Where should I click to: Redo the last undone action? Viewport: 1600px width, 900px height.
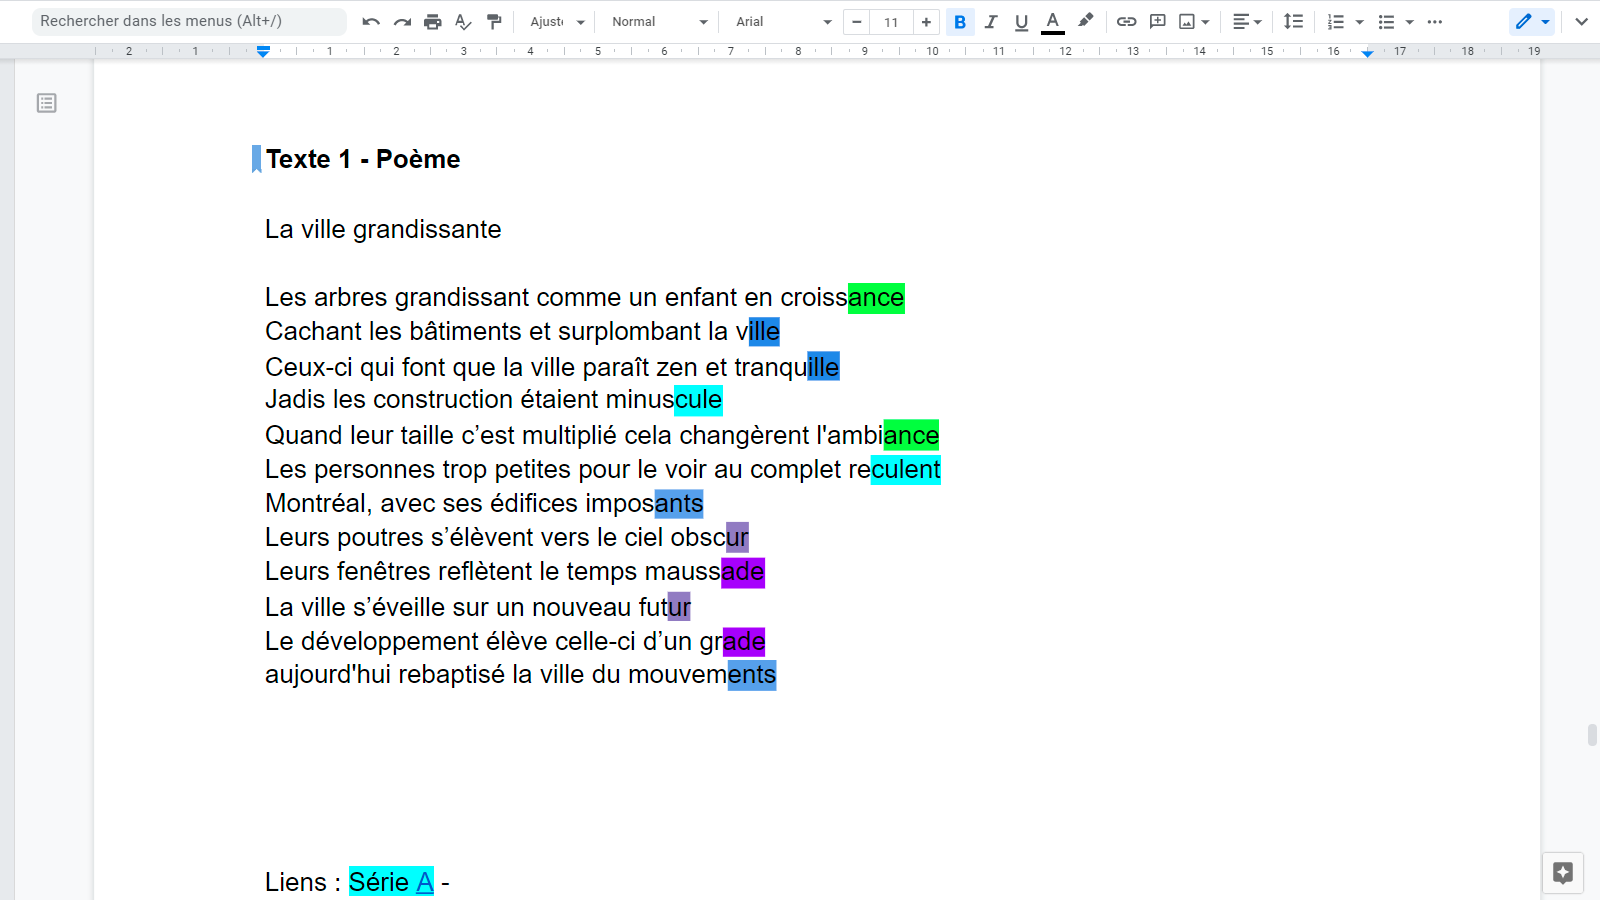[402, 21]
